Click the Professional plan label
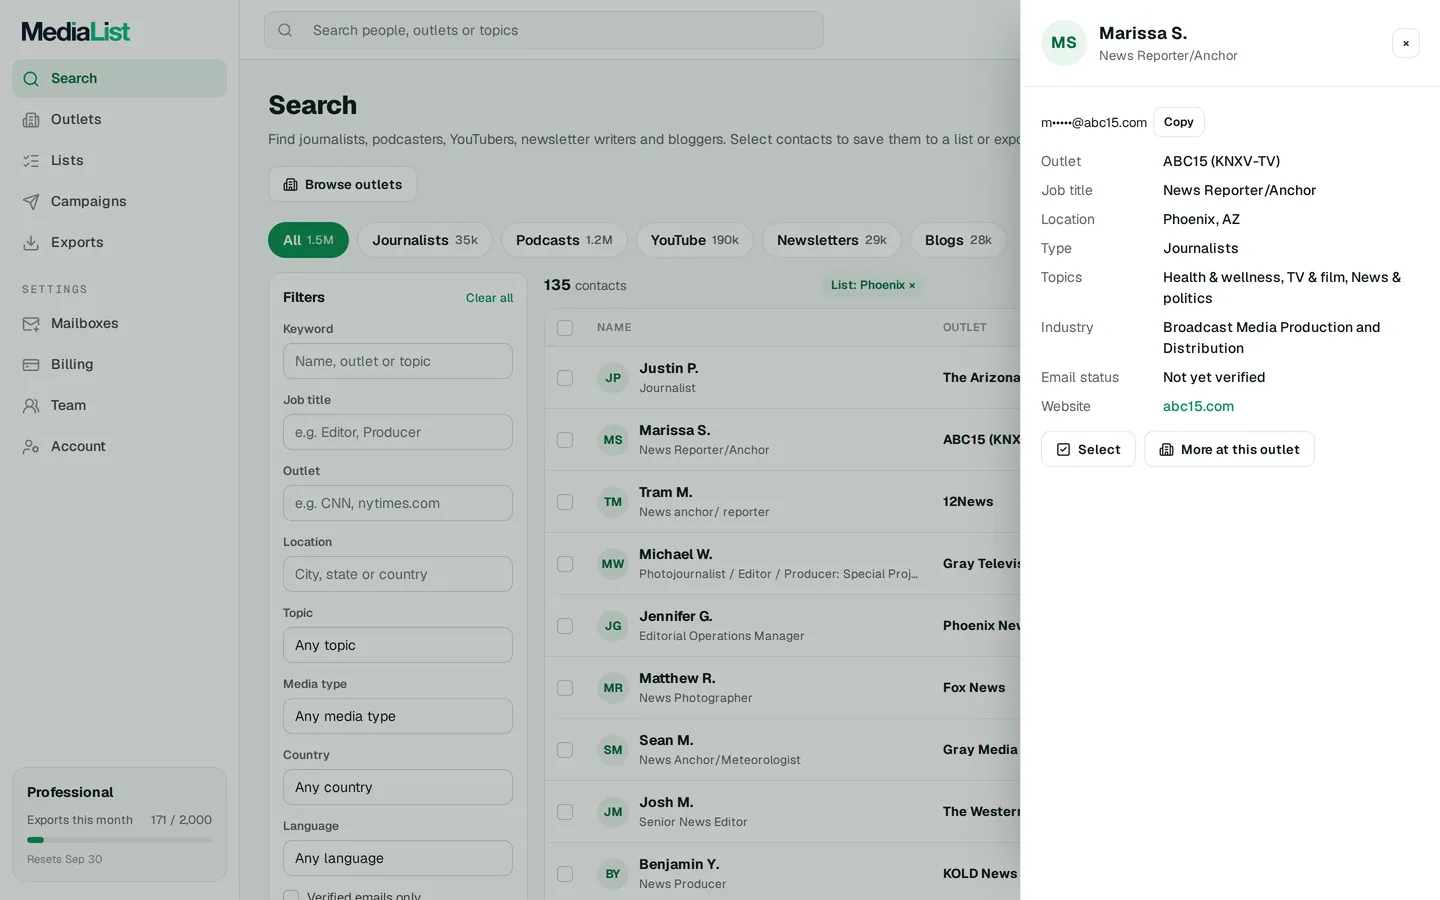This screenshot has width=1440, height=900. click(70, 792)
